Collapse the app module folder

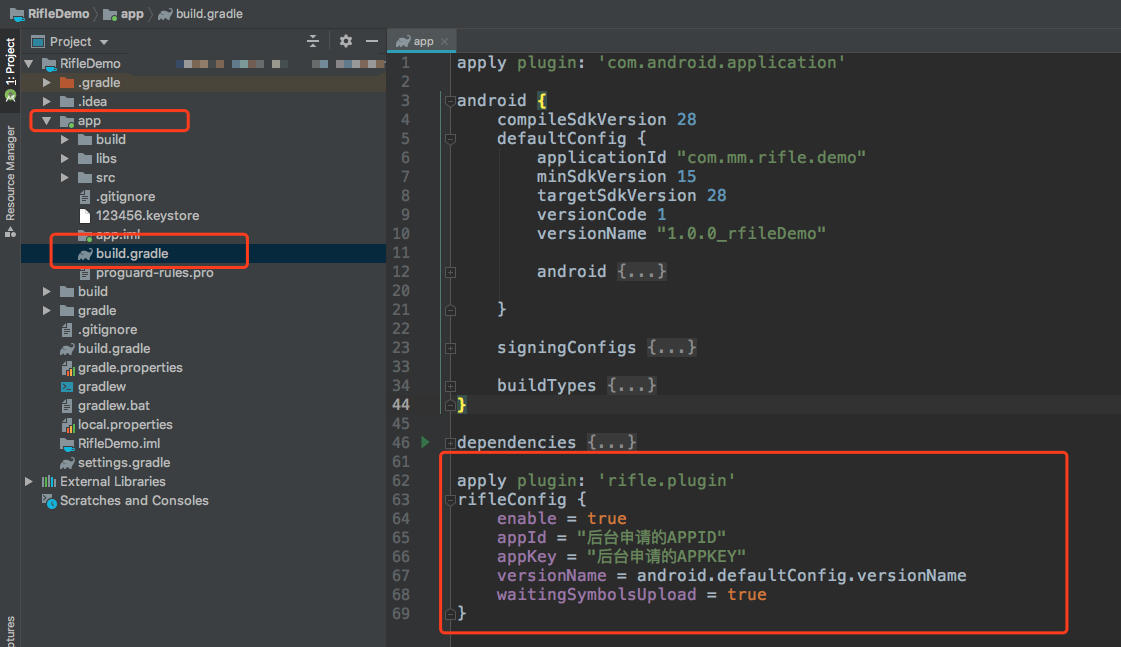[47, 121]
